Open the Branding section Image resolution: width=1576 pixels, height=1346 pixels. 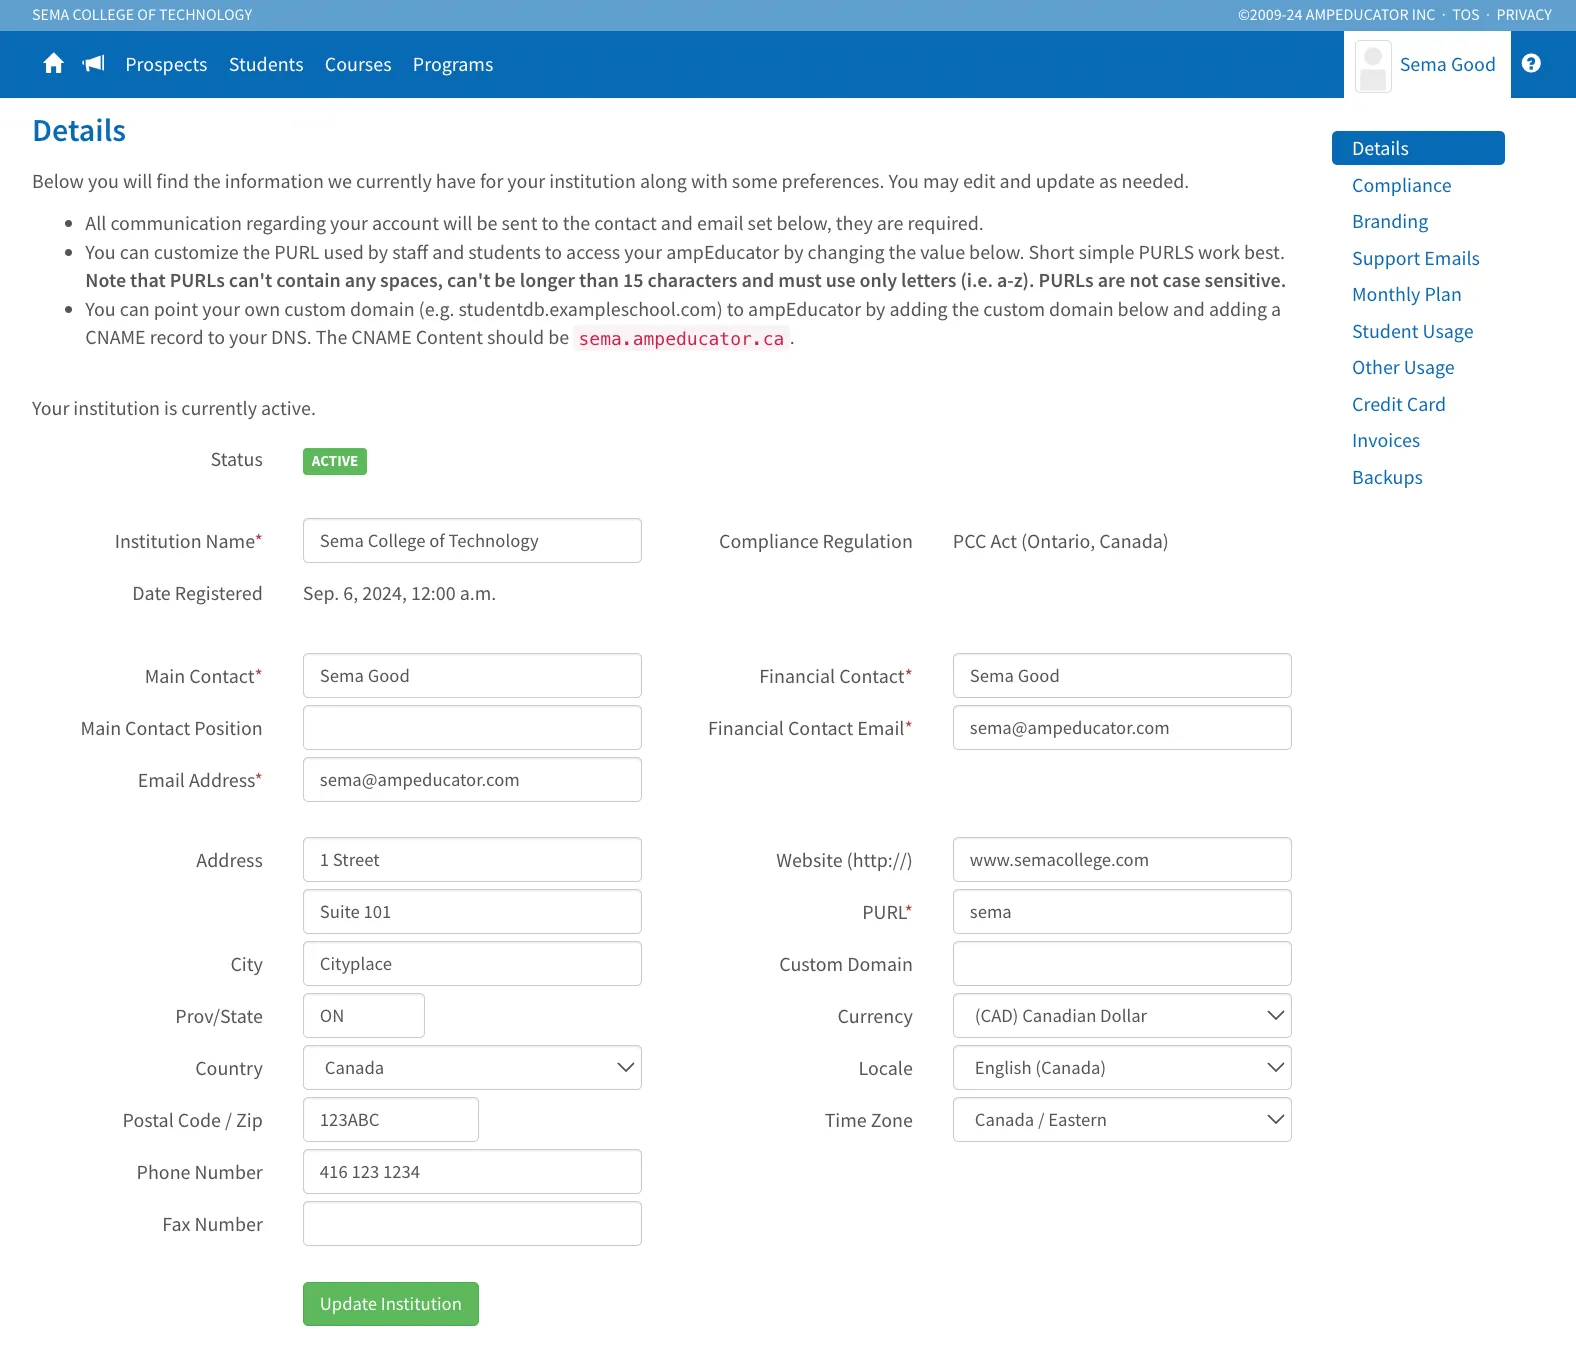1390,221
